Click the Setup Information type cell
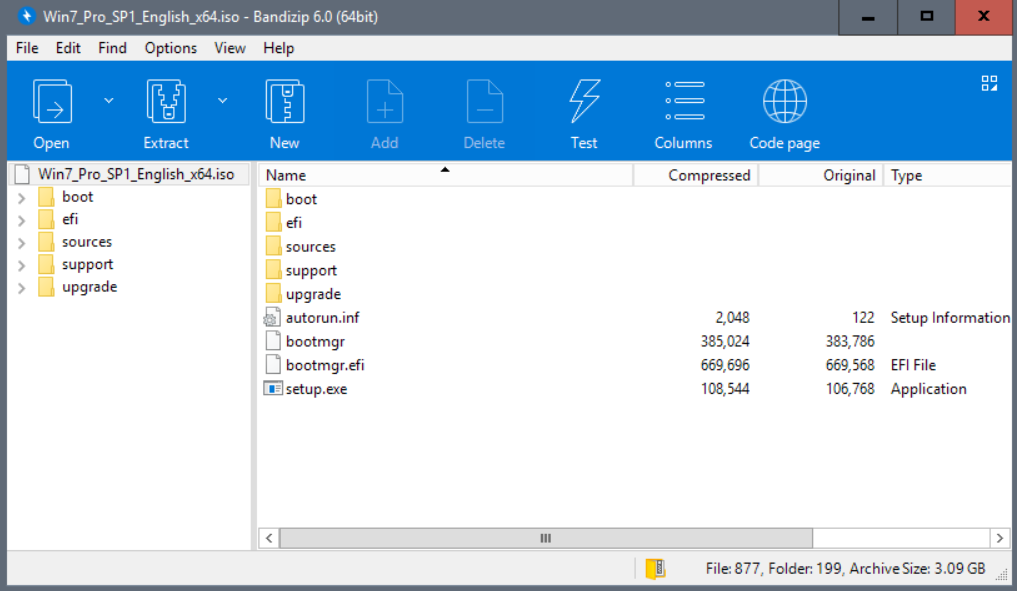 pos(950,318)
